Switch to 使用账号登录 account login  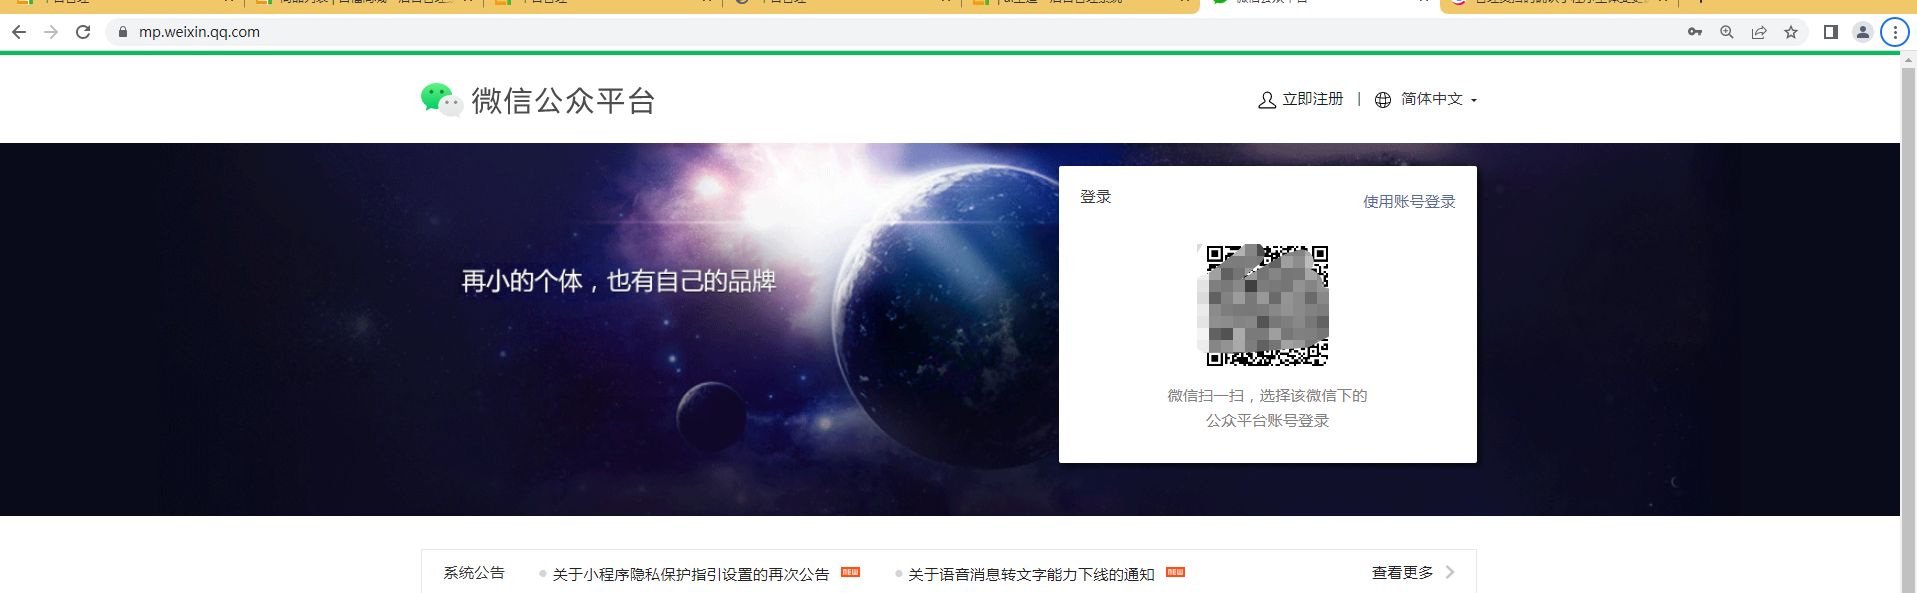tap(1409, 201)
